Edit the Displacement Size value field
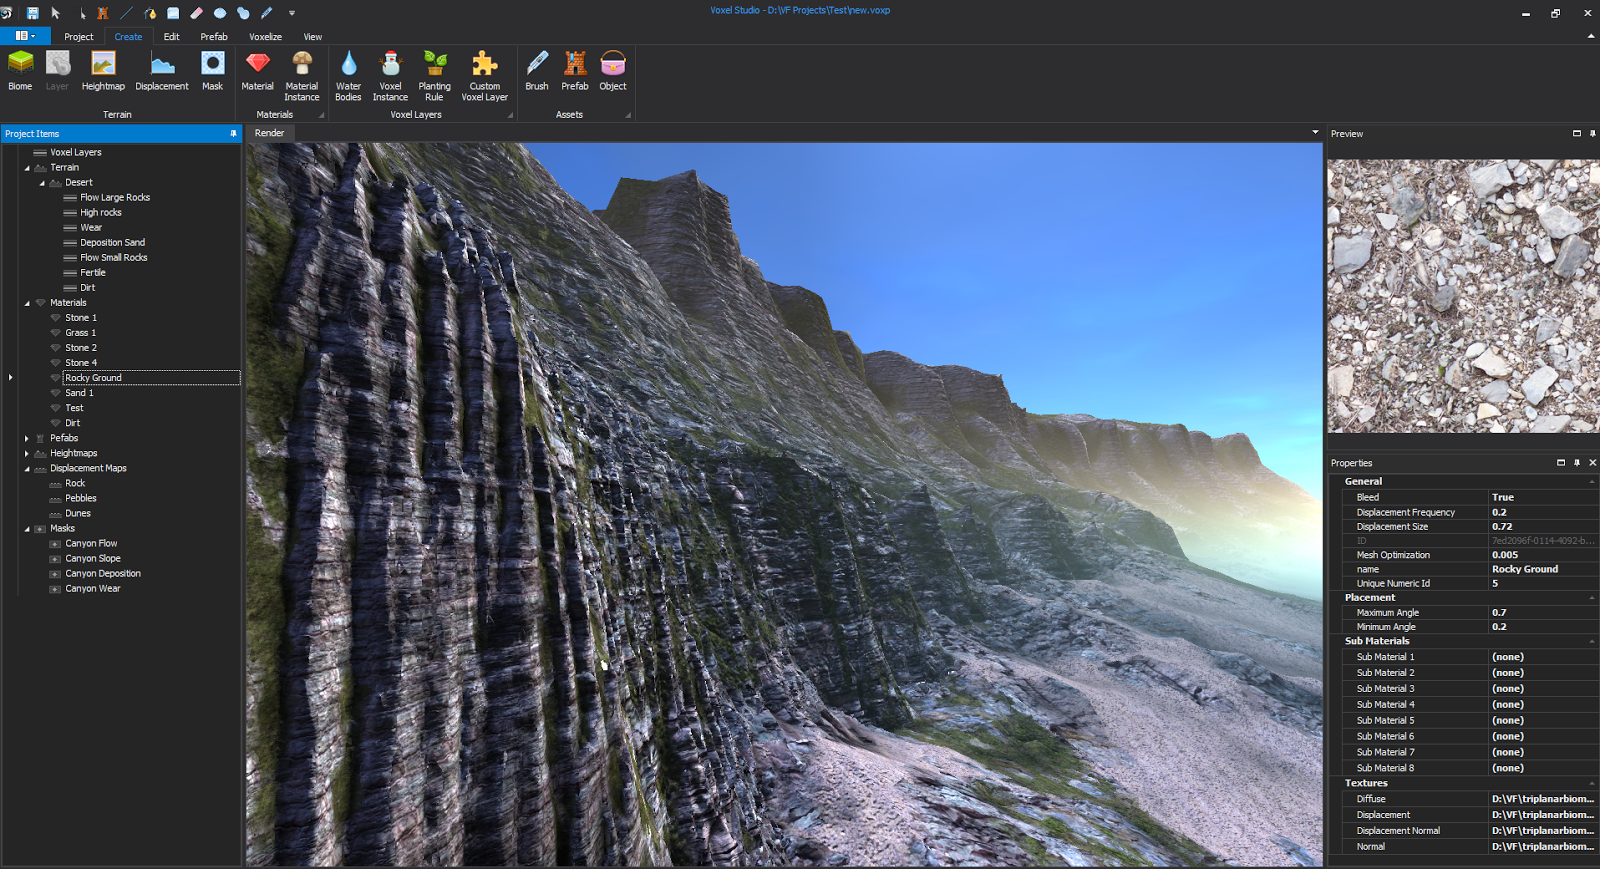Image resolution: width=1600 pixels, height=869 pixels. pyautogui.click(x=1543, y=526)
